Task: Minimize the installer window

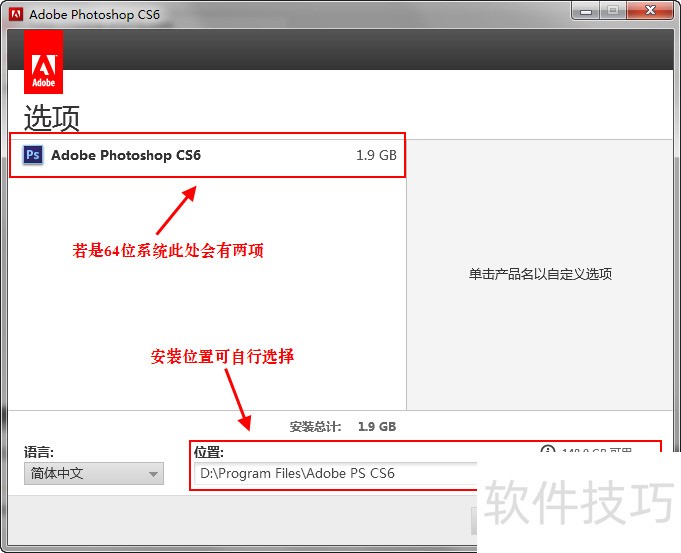Action: [x=586, y=11]
